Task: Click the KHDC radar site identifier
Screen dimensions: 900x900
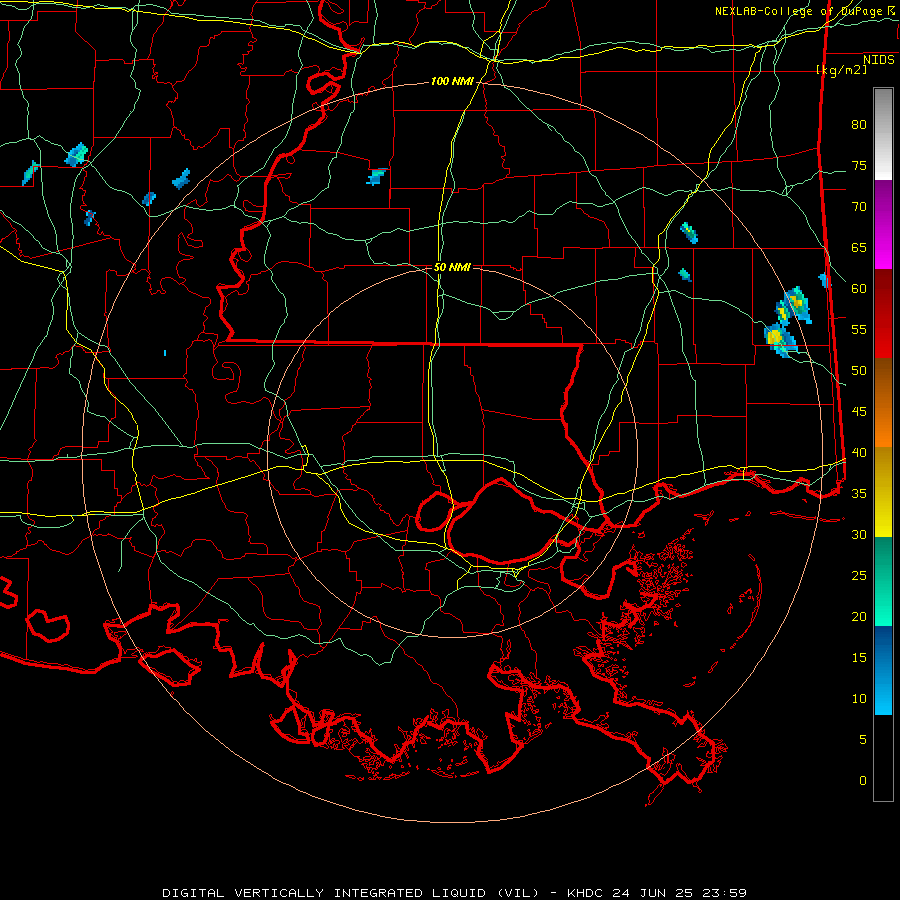Action: click(x=586, y=893)
